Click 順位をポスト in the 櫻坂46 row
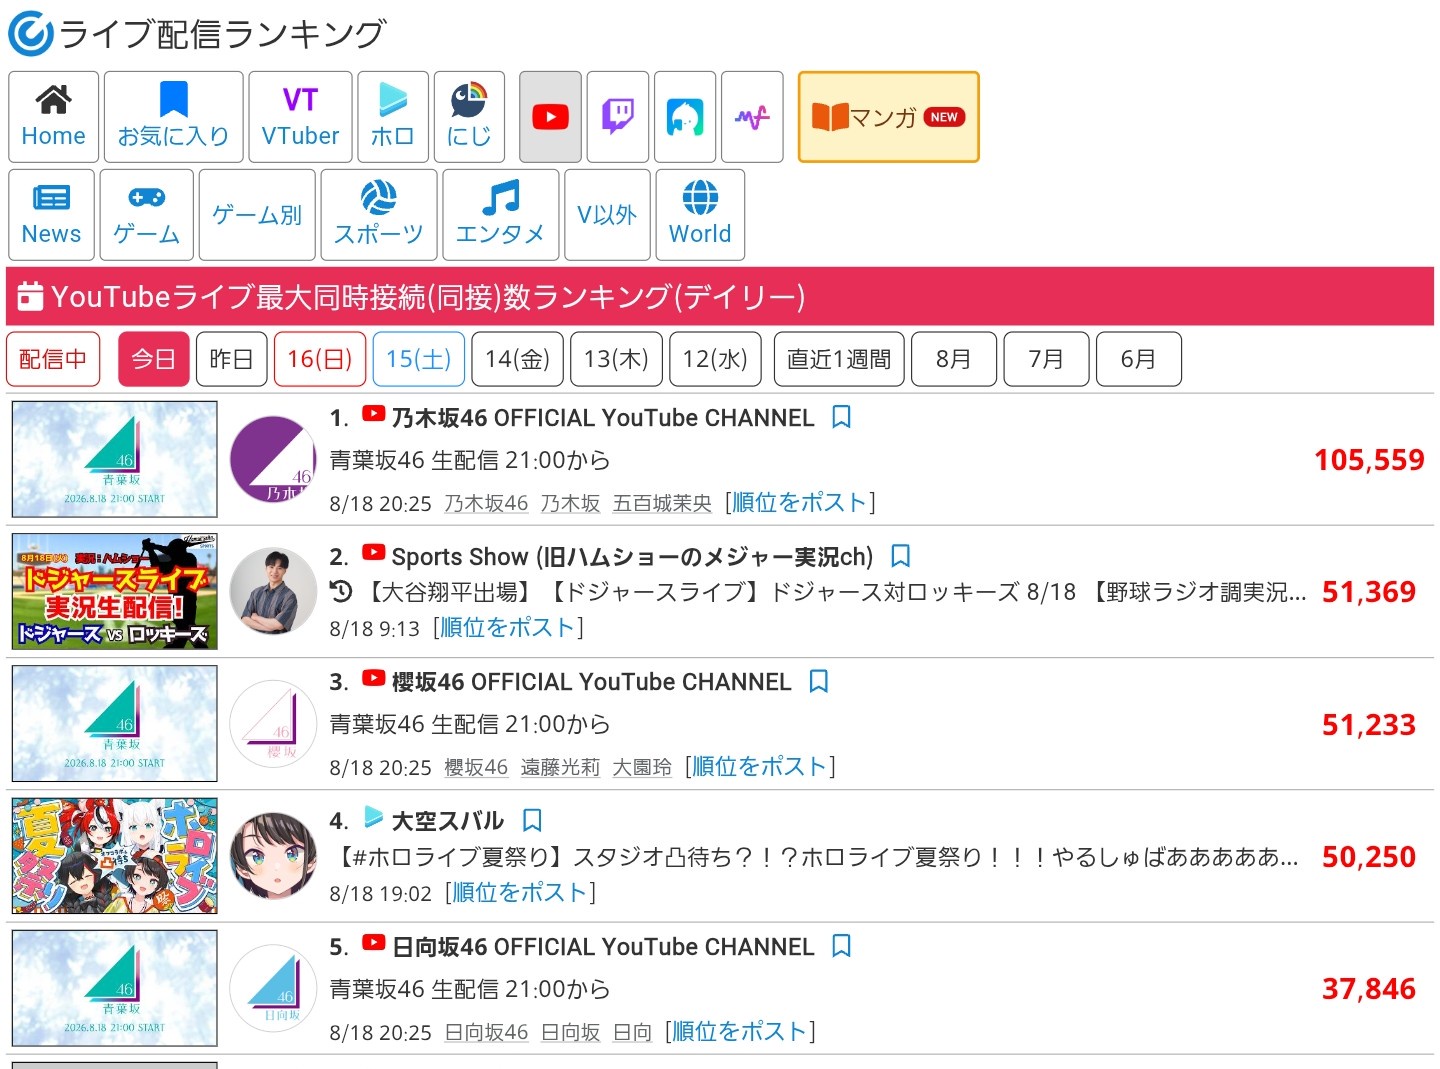The height and width of the screenshot is (1069, 1440). pos(760,767)
